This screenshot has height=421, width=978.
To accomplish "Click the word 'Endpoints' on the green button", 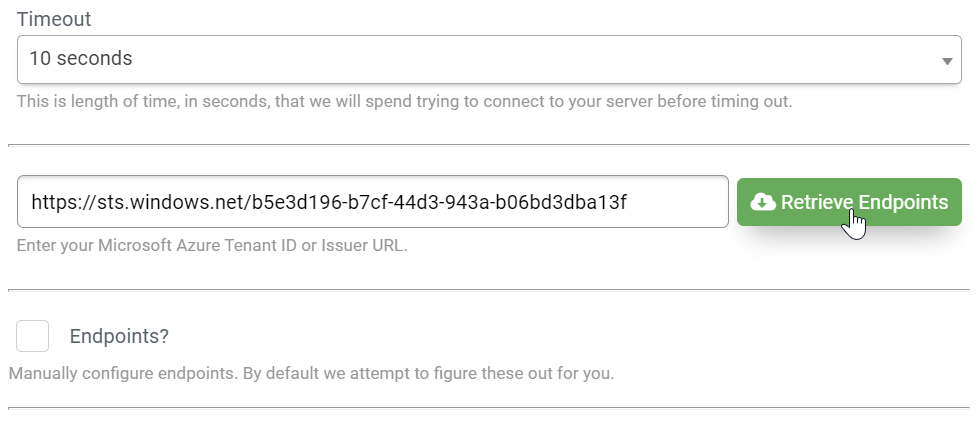I will pos(900,202).
